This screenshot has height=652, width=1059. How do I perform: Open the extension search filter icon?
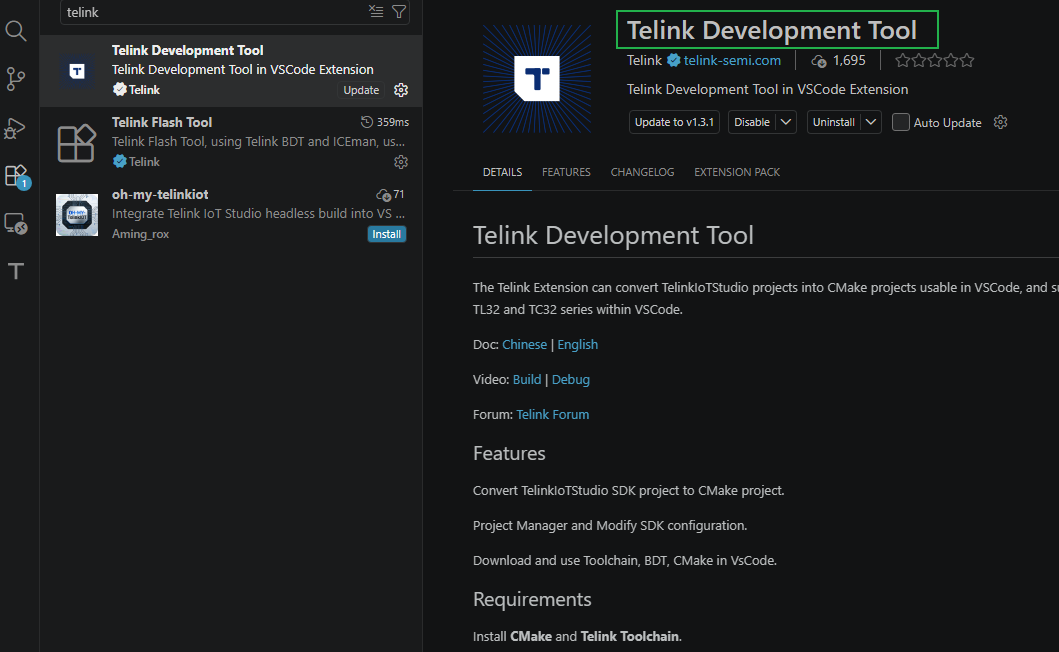399,11
